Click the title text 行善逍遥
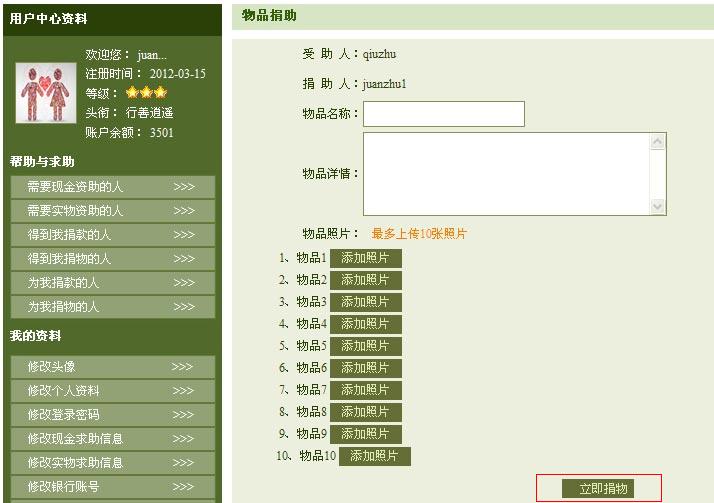This screenshot has height=503, width=714. tap(149, 113)
